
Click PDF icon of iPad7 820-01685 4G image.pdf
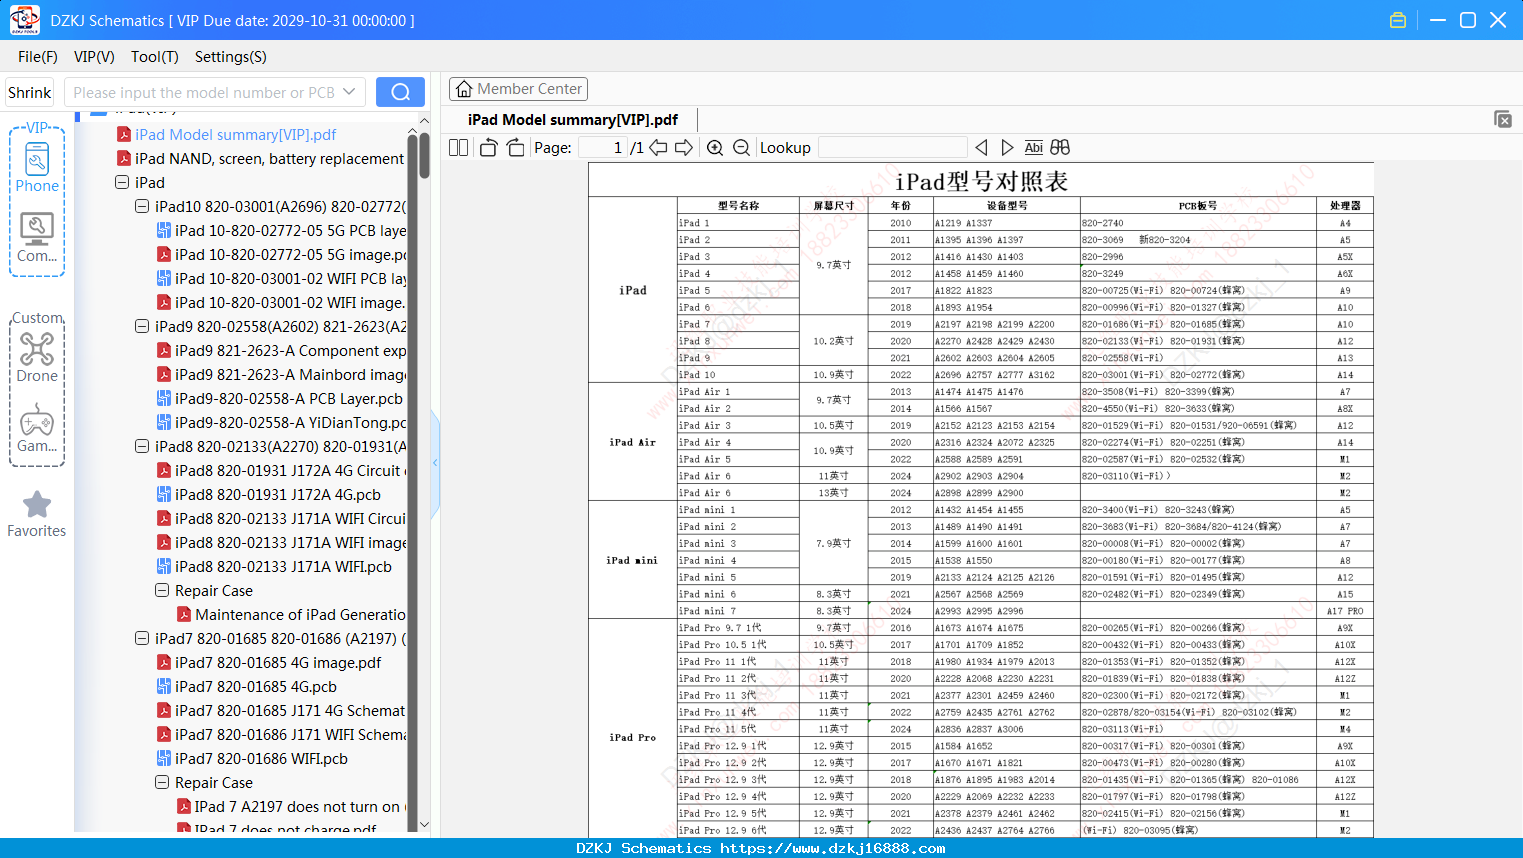[x=164, y=663]
